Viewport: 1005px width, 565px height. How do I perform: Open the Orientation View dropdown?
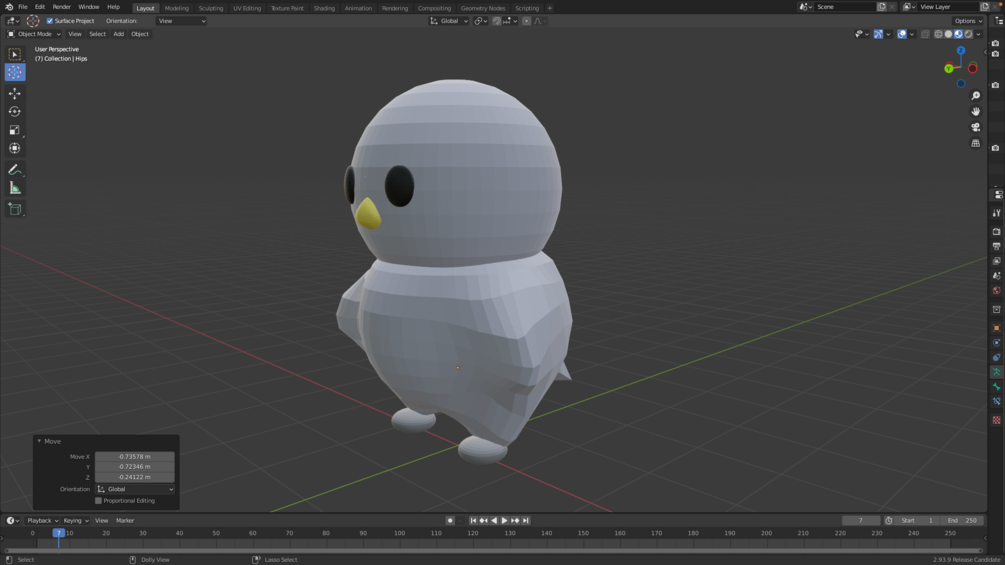pos(181,21)
